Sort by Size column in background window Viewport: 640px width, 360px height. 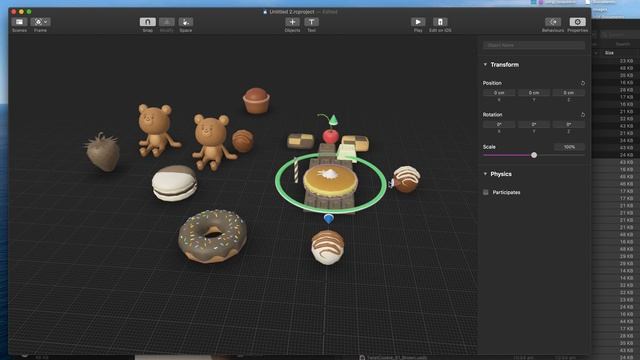[609, 53]
